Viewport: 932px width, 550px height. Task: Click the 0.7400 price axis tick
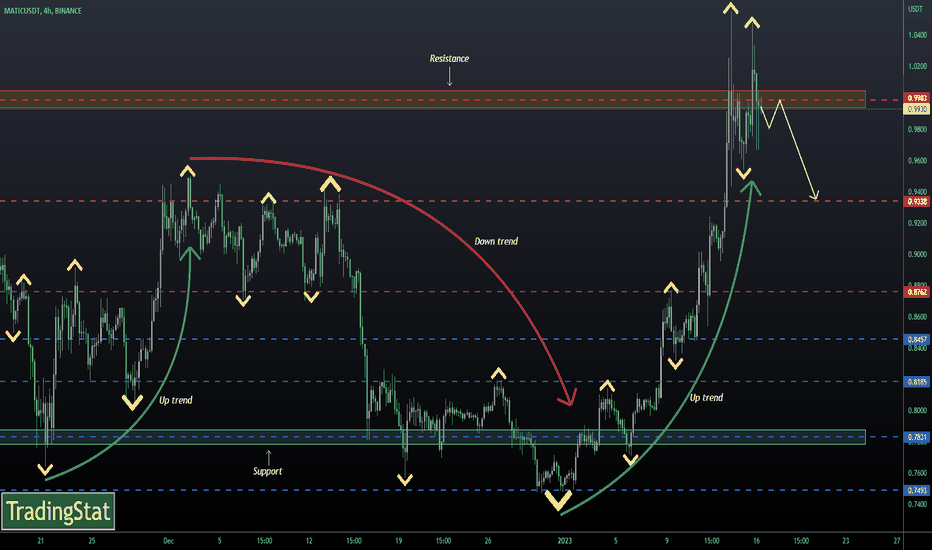tap(917, 504)
